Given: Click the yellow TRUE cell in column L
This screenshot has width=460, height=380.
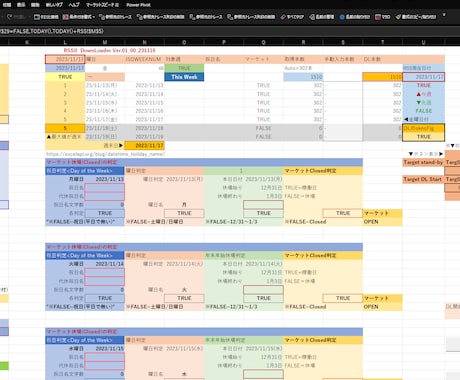Looking at the screenshot, I should [x=65, y=77].
